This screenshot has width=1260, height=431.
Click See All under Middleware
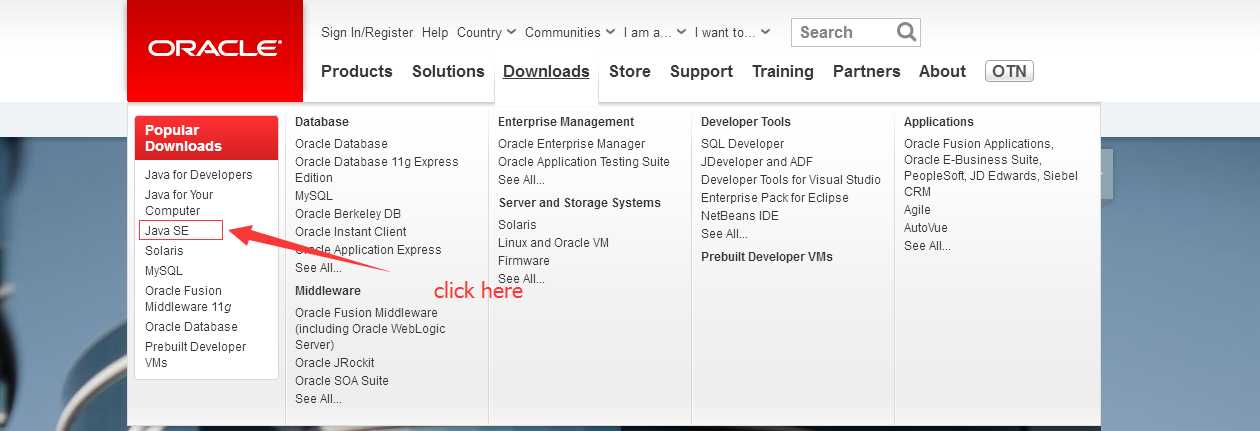pos(318,399)
